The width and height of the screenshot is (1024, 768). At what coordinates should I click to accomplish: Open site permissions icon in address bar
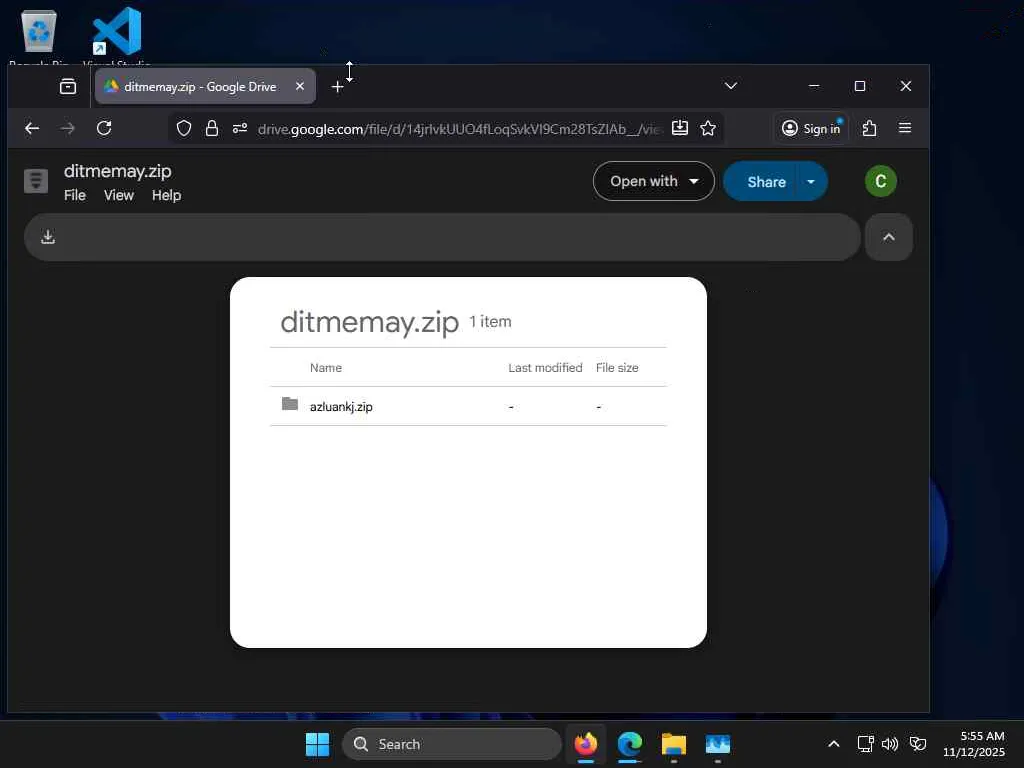(x=240, y=128)
